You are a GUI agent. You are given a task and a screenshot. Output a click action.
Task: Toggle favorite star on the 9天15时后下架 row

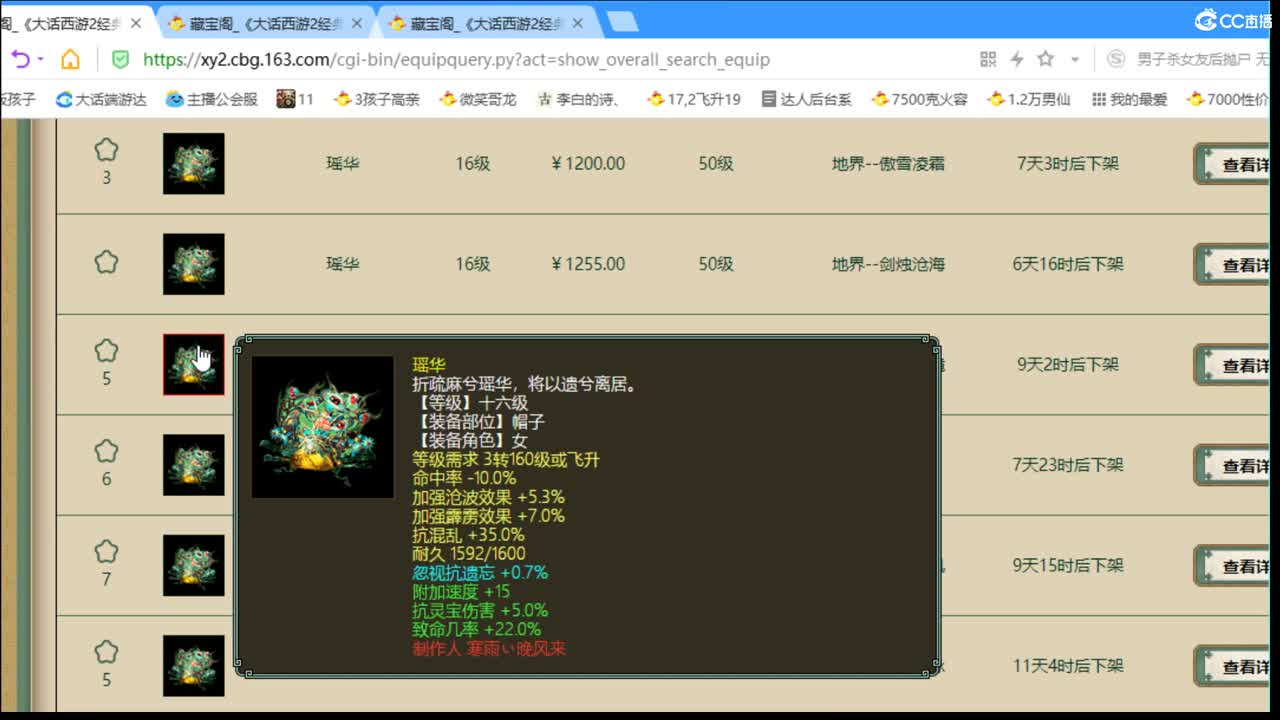(x=106, y=552)
